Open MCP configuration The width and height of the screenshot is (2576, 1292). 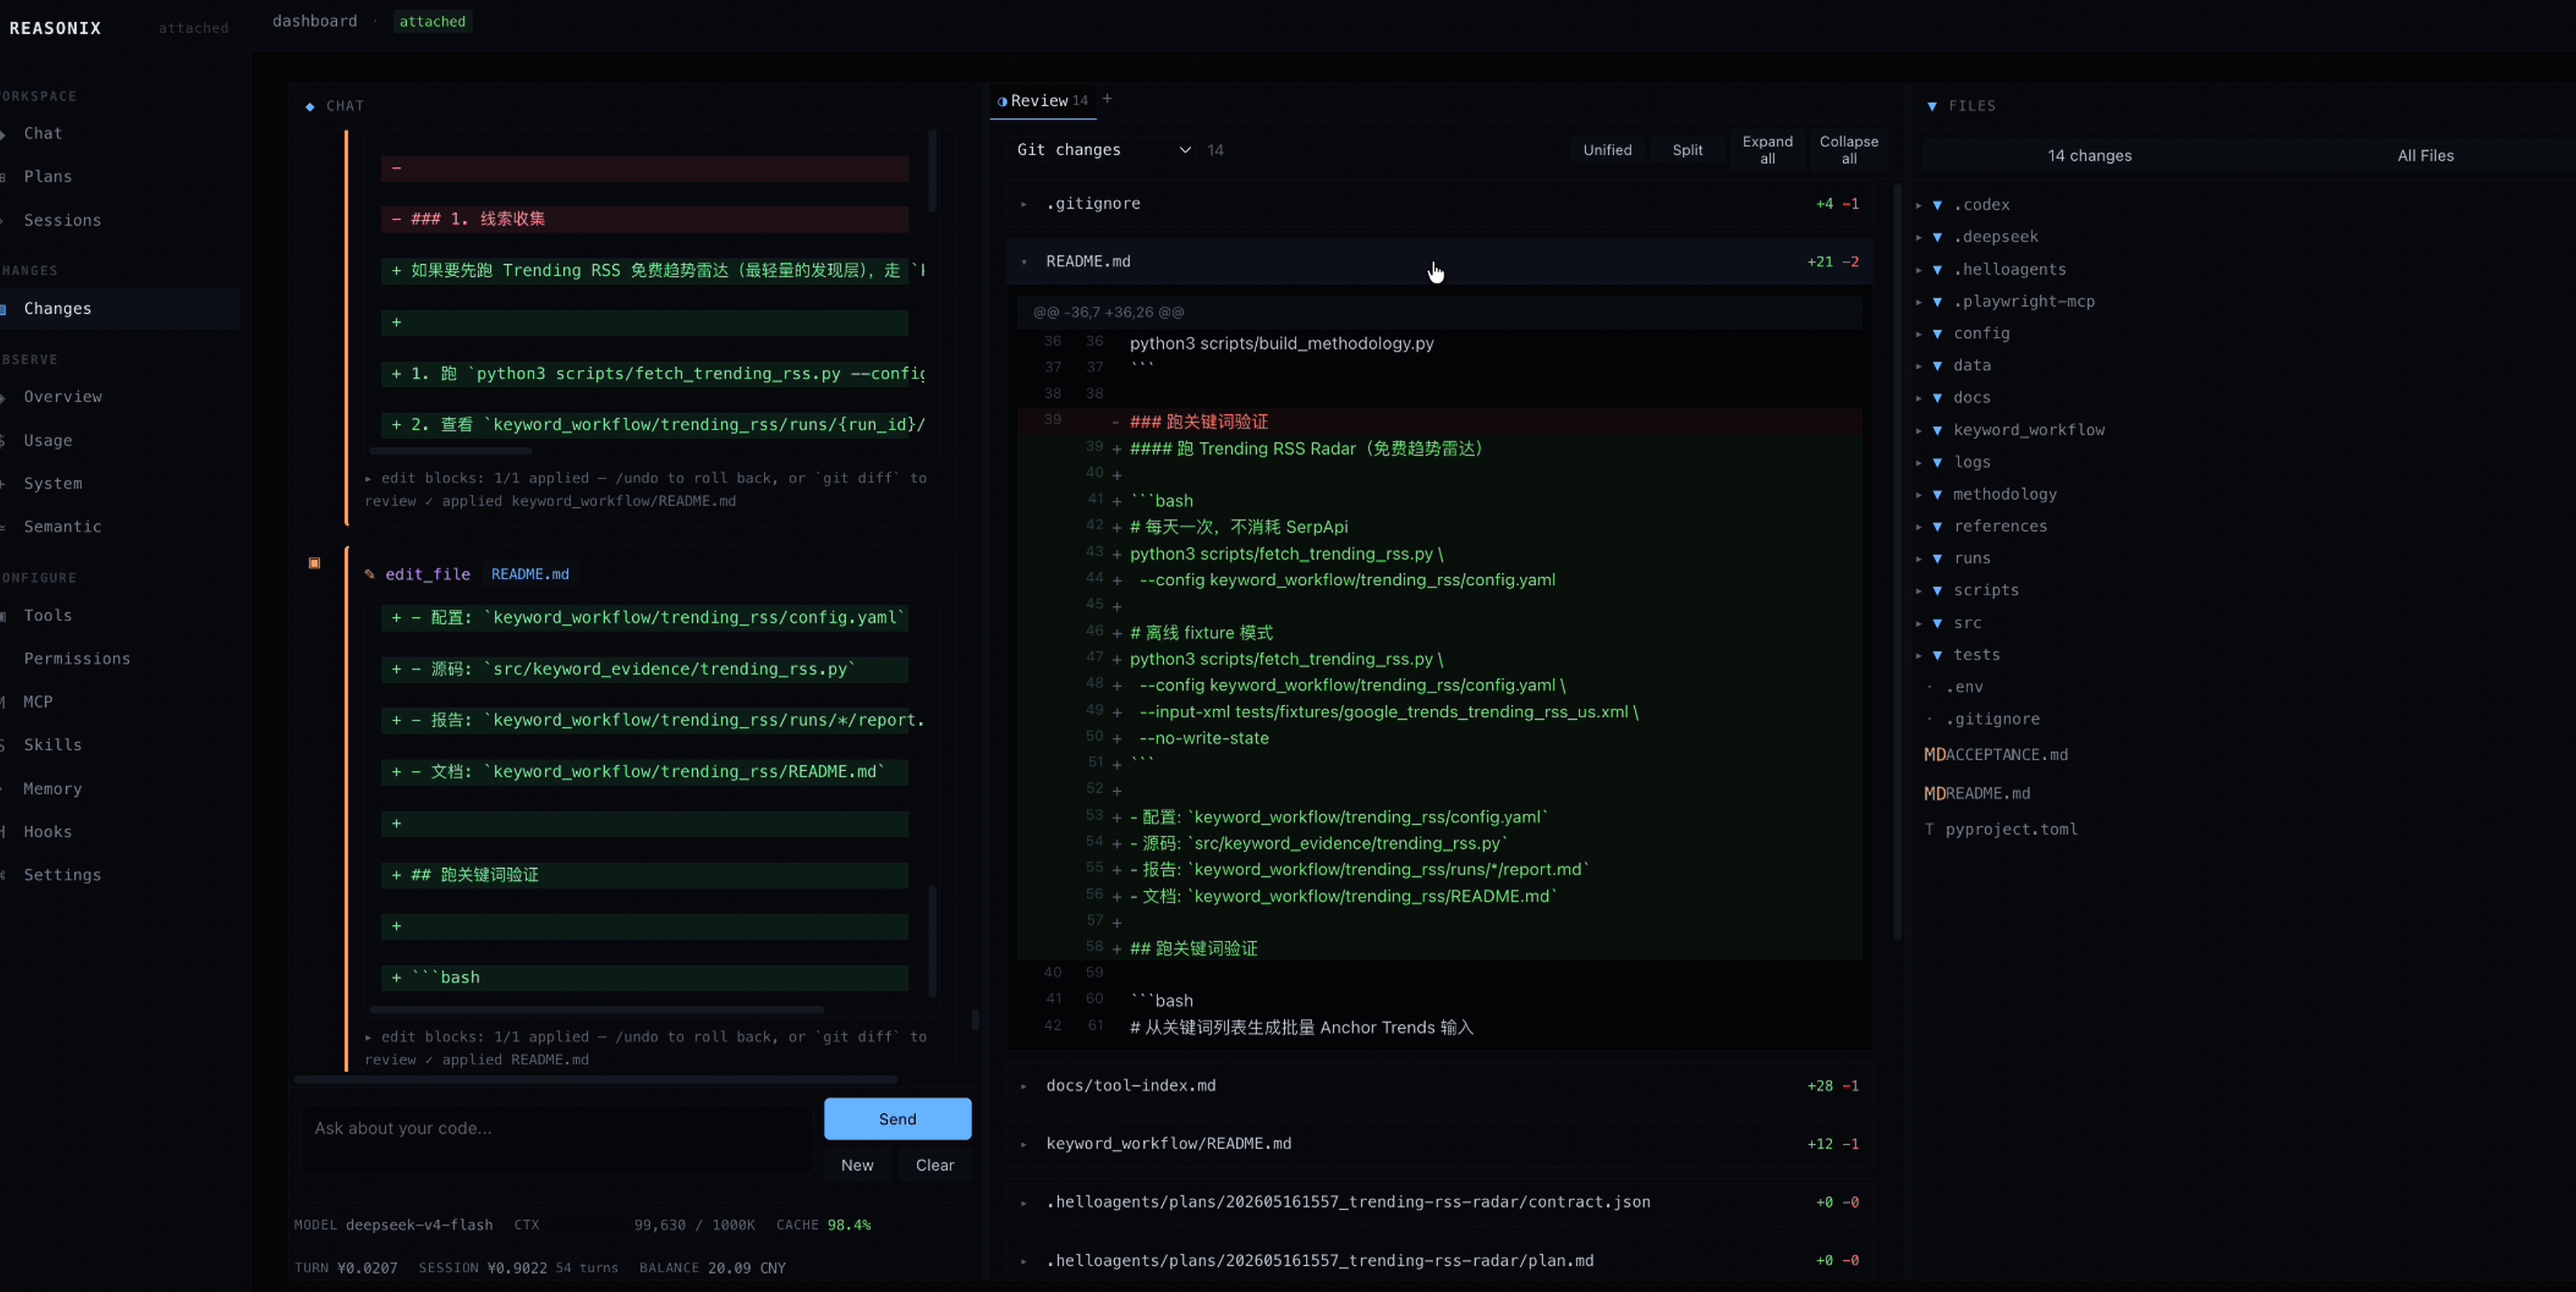[38, 702]
